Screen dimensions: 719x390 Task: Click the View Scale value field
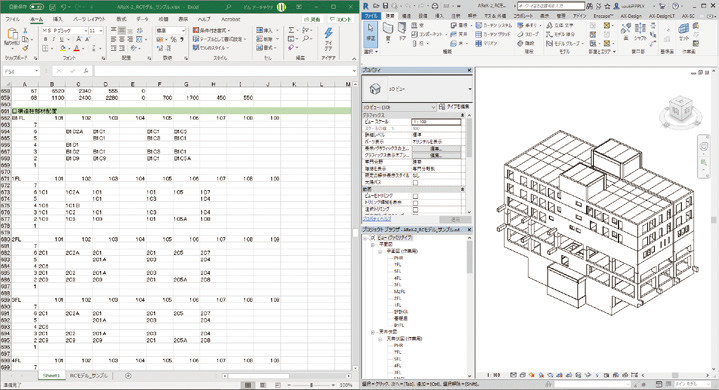[436, 122]
